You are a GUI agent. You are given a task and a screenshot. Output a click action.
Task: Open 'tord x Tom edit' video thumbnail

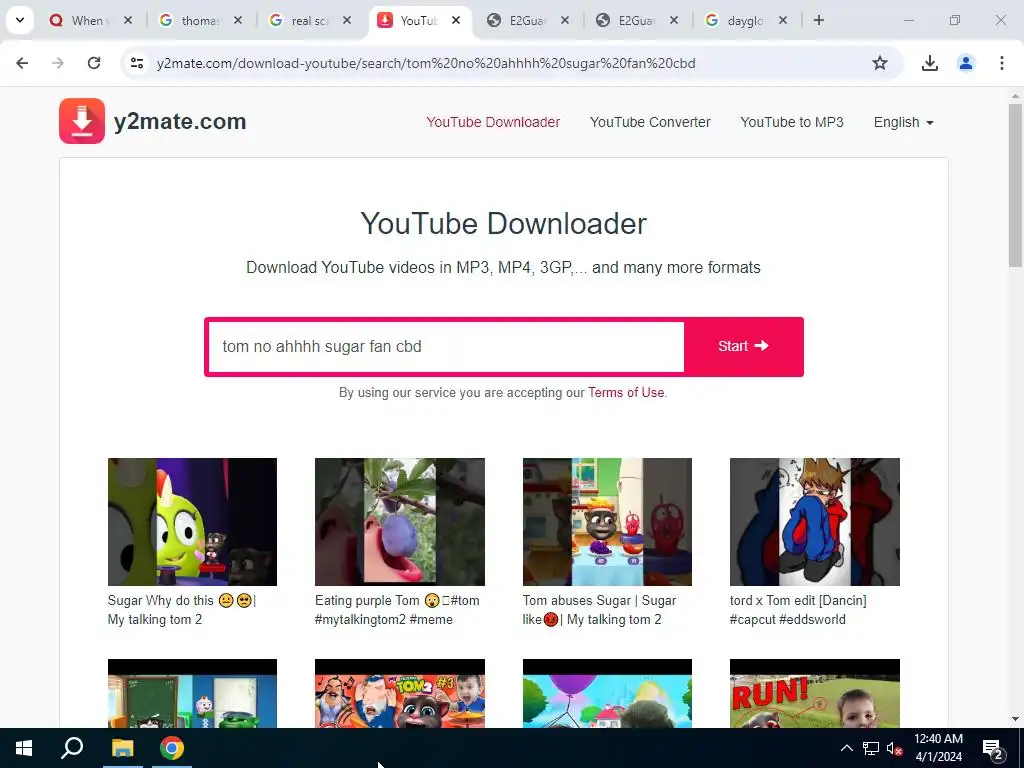pos(814,522)
